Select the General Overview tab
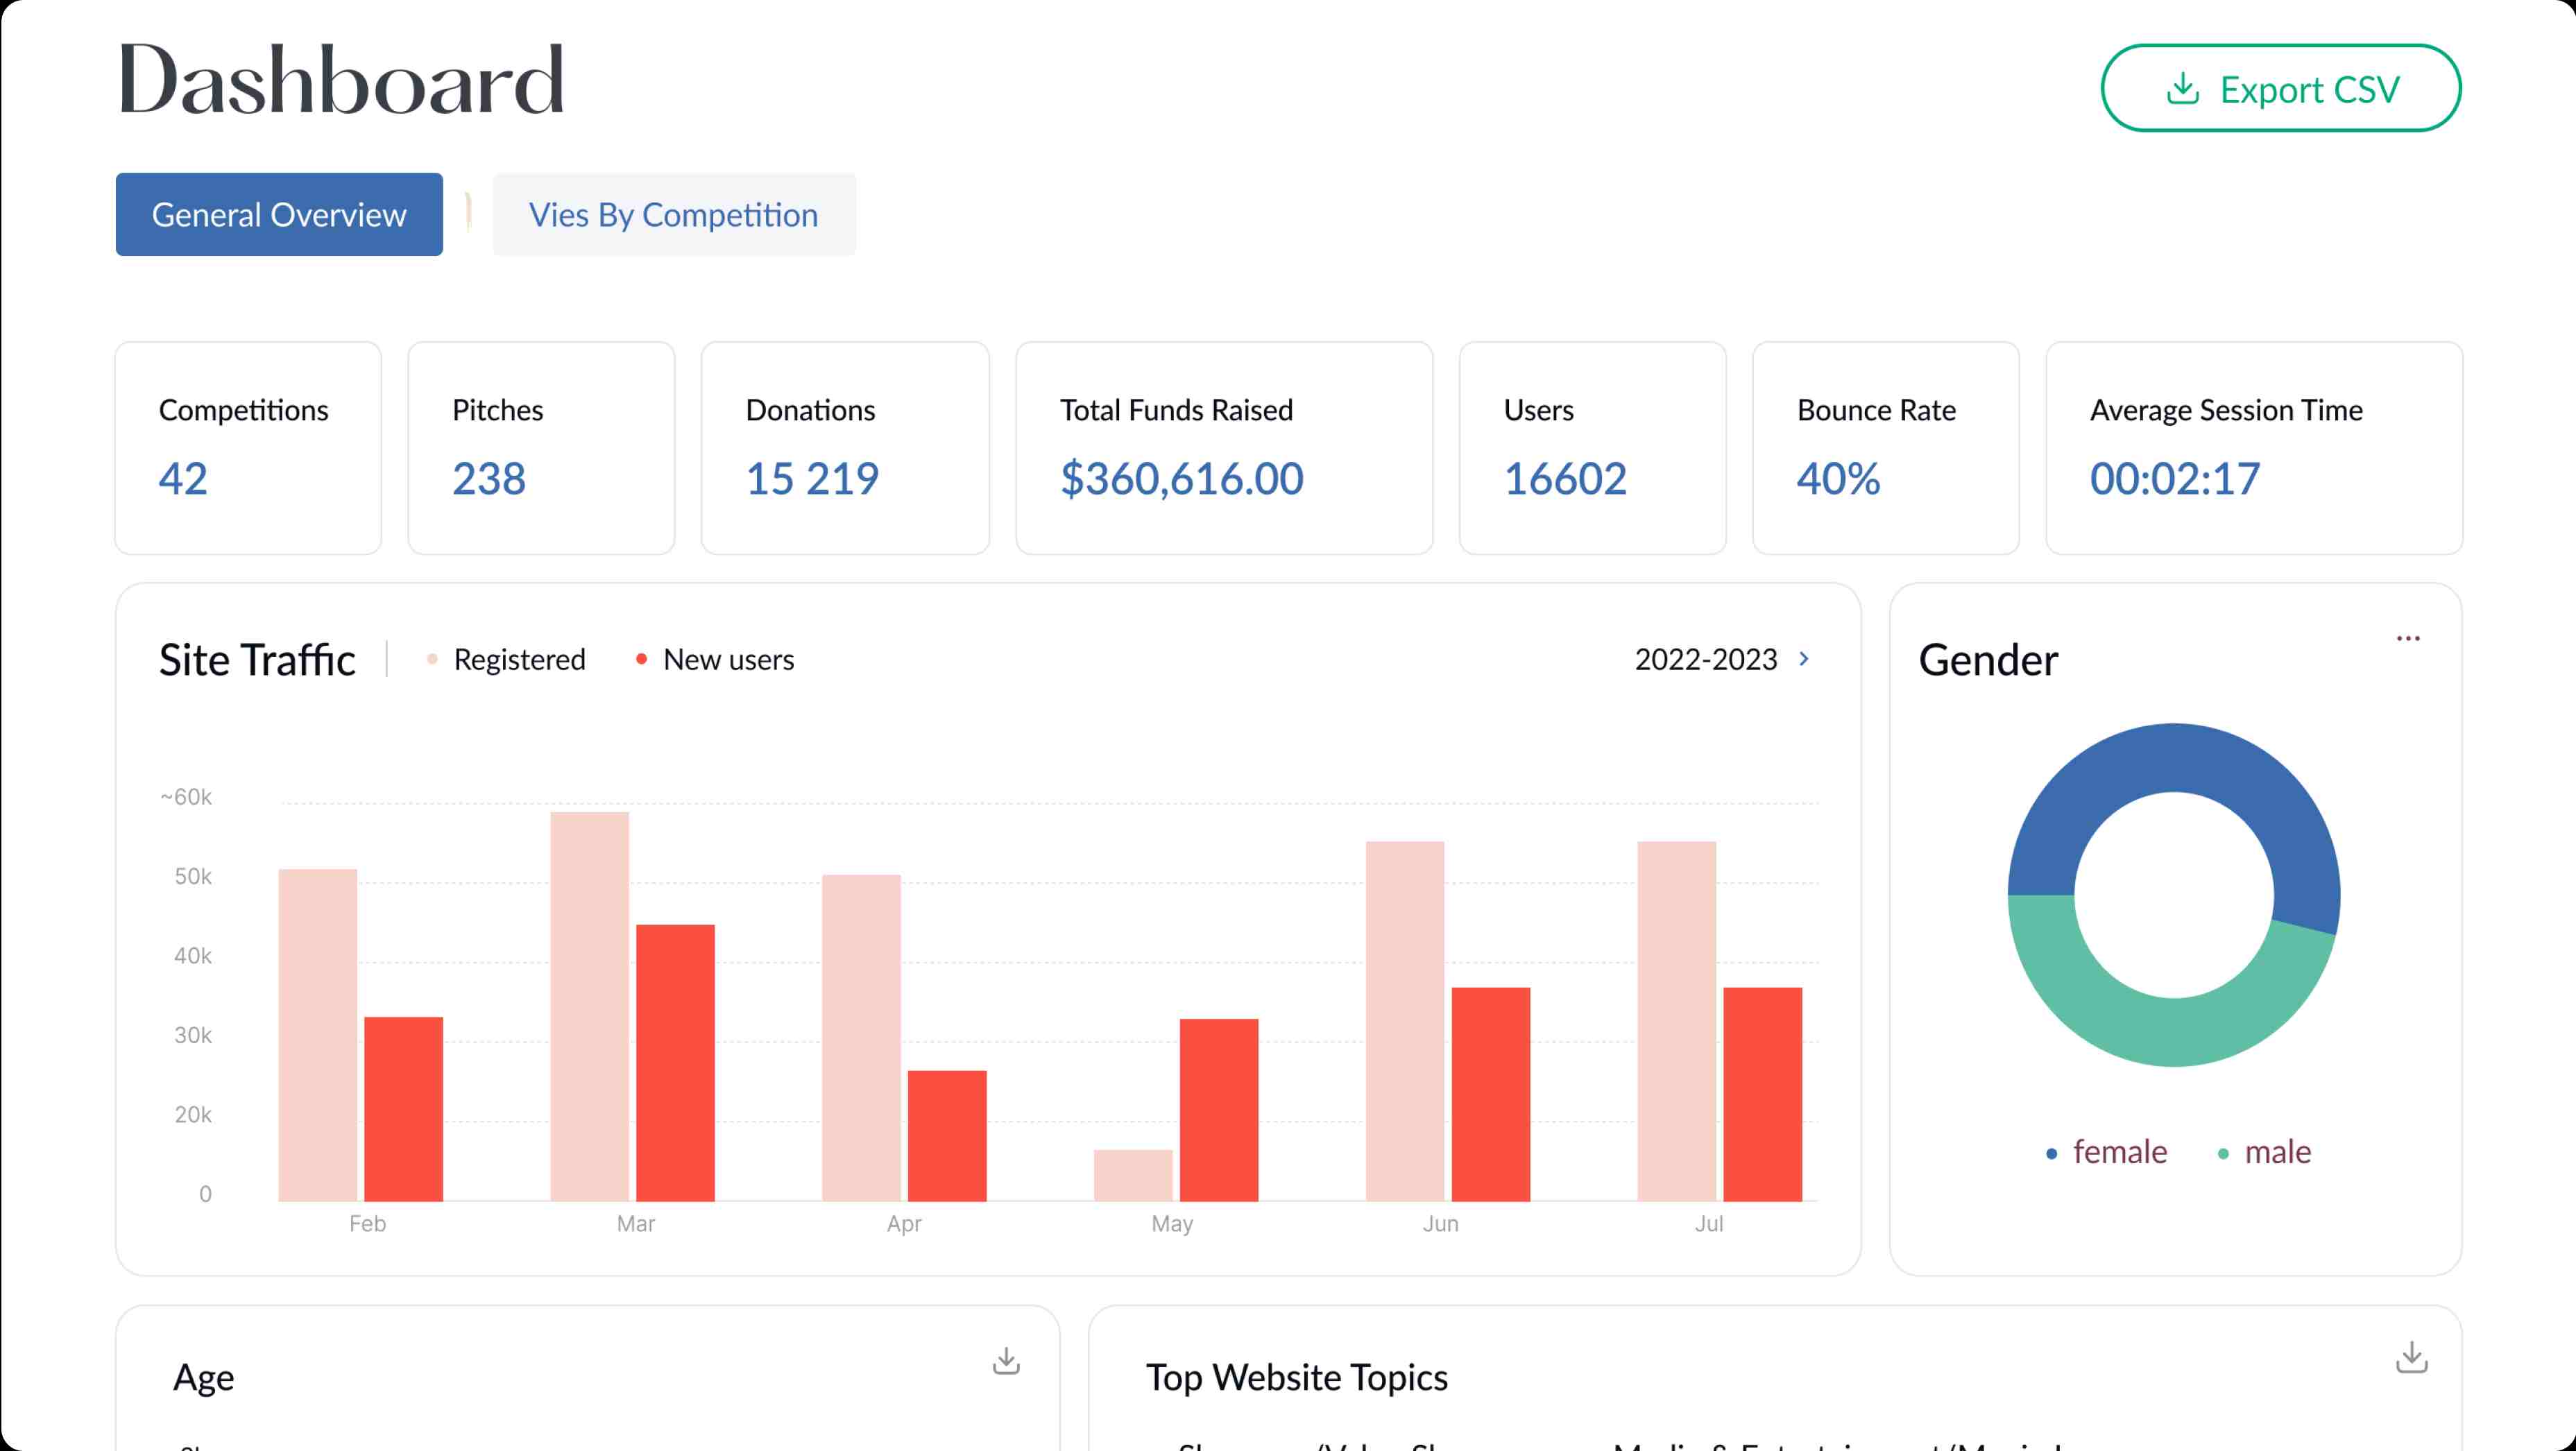 (x=279, y=214)
